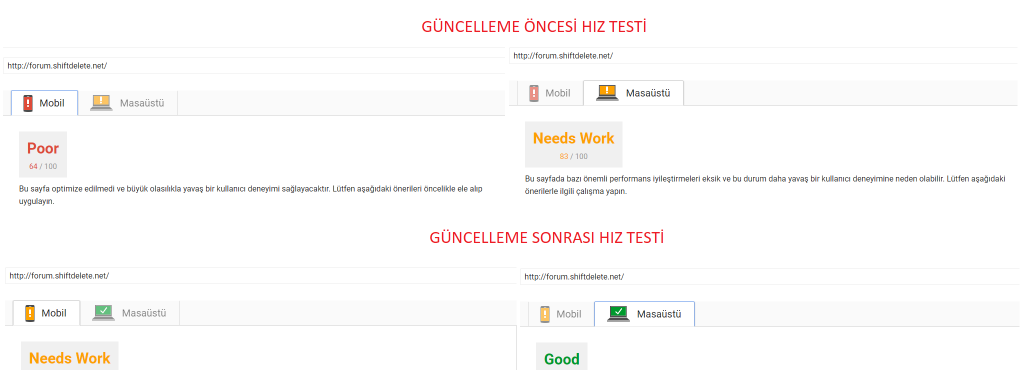
Task: Click the description starting "Bu sayfada bazı önemli performans"
Action: pos(765,185)
